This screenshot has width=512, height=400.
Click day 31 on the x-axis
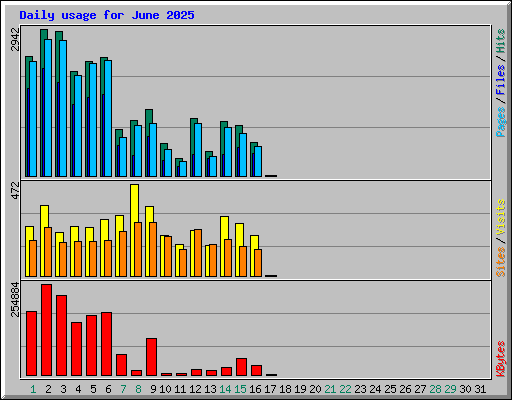coord(480,389)
